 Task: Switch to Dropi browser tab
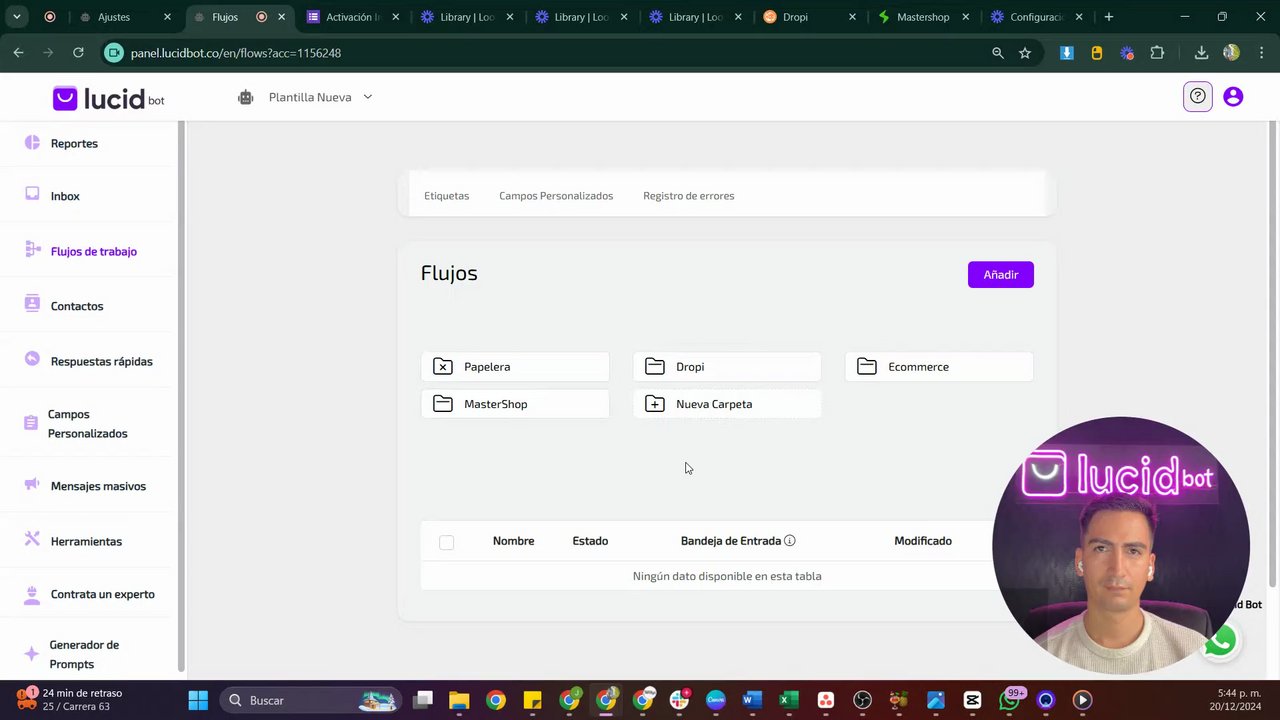tap(811, 17)
